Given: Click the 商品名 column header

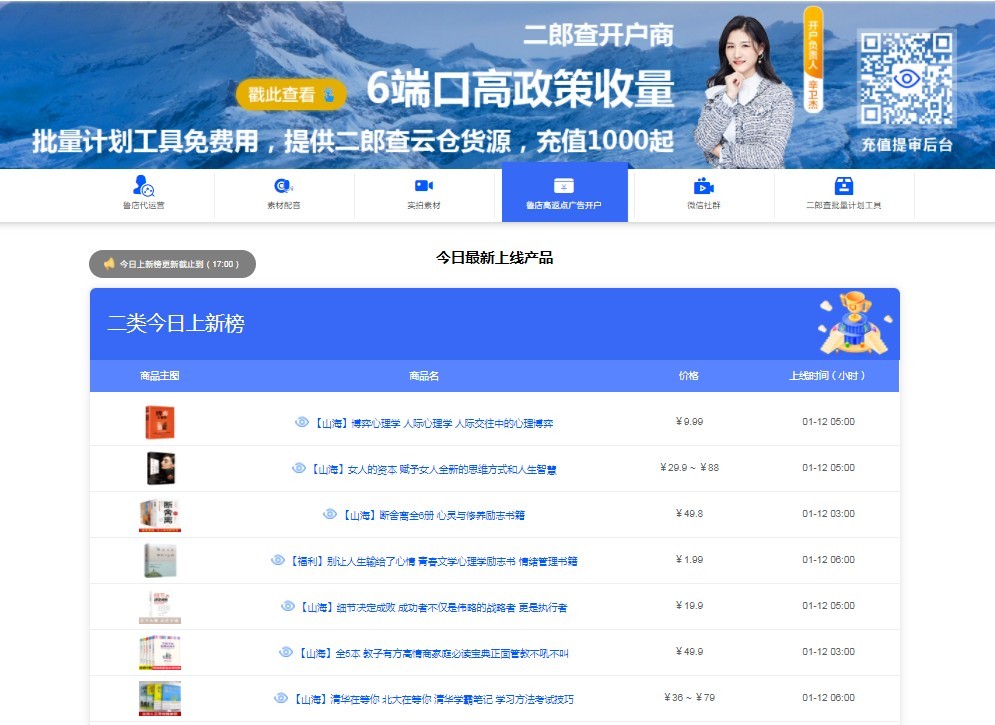Looking at the screenshot, I should pyautogui.click(x=424, y=376).
